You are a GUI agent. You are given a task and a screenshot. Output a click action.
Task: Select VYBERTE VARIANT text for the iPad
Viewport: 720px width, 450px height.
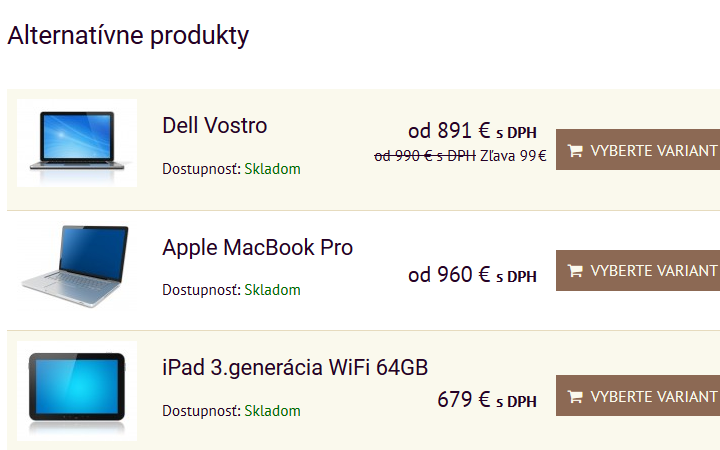tap(654, 397)
